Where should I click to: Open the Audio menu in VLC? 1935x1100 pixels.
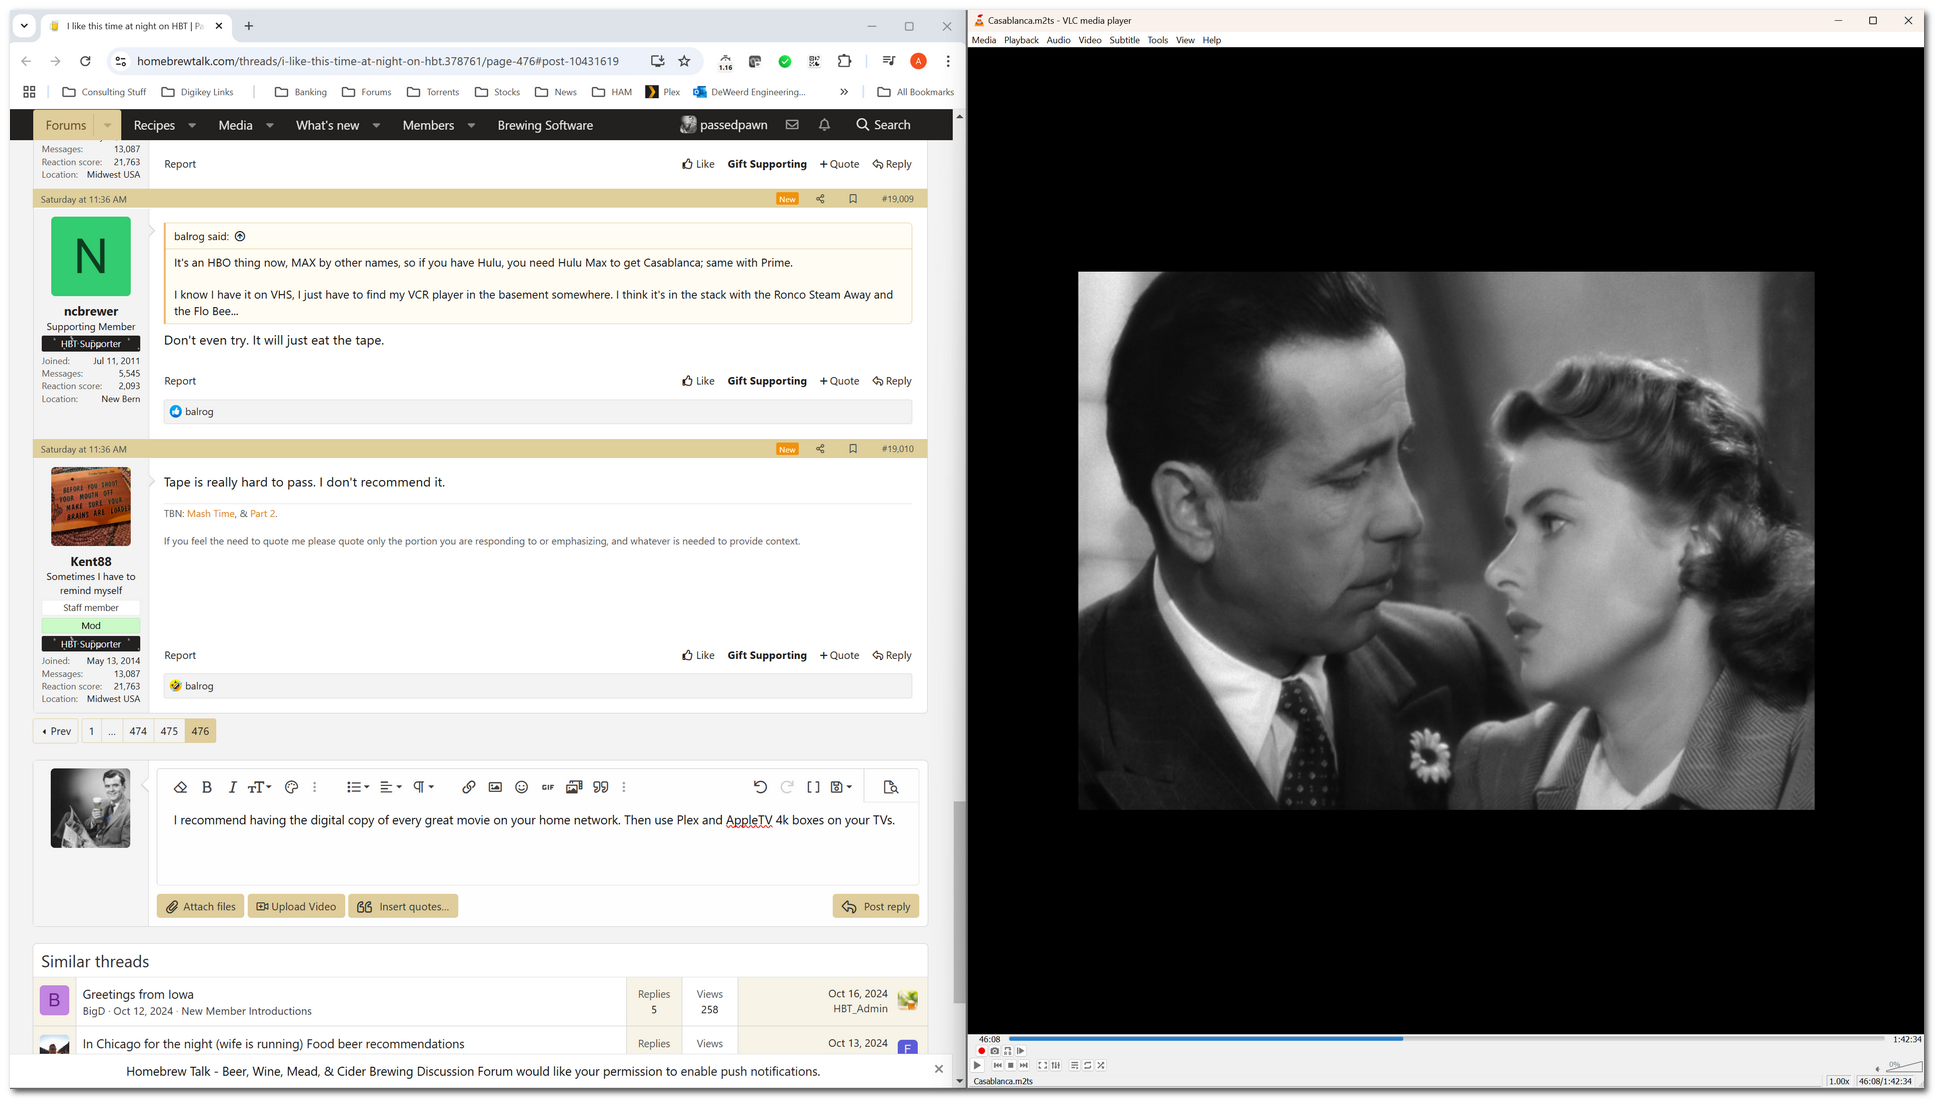pyautogui.click(x=1058, y=40)
